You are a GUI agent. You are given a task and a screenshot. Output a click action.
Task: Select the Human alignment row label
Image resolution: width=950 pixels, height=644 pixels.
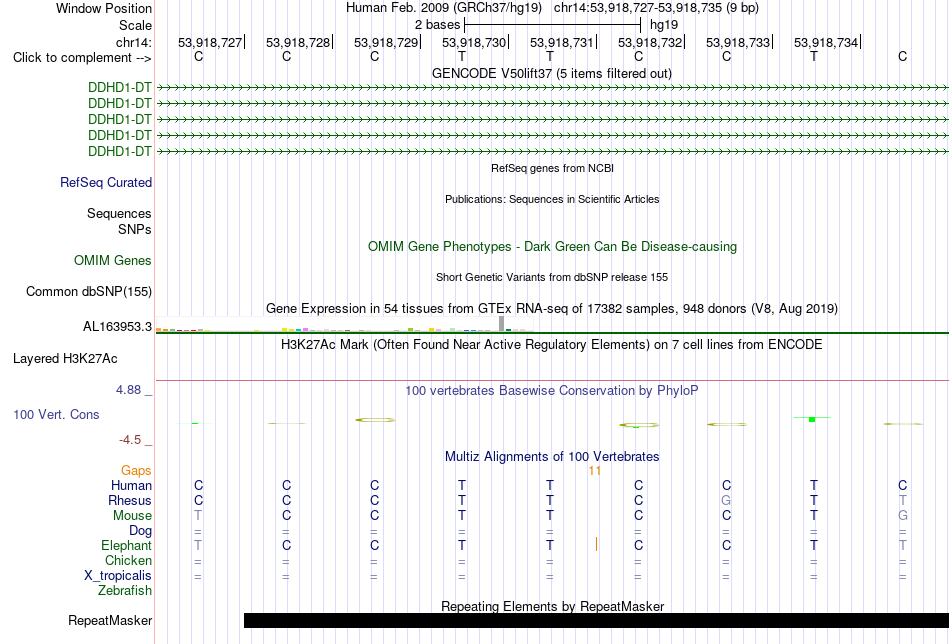tap(131, 485)
